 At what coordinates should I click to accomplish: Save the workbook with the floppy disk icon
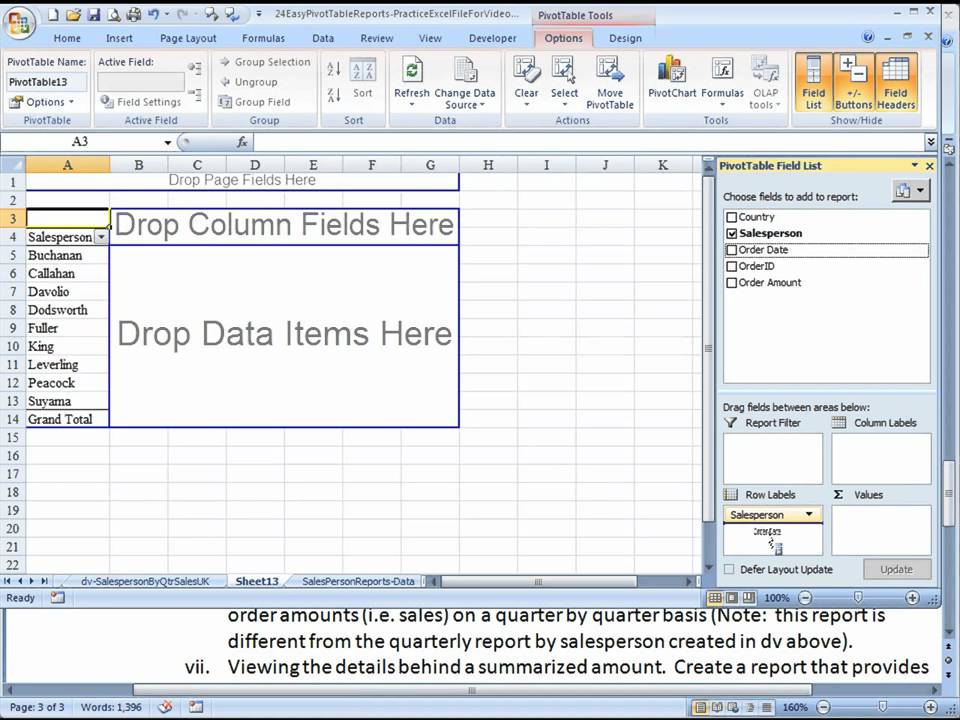coord(94,14)
